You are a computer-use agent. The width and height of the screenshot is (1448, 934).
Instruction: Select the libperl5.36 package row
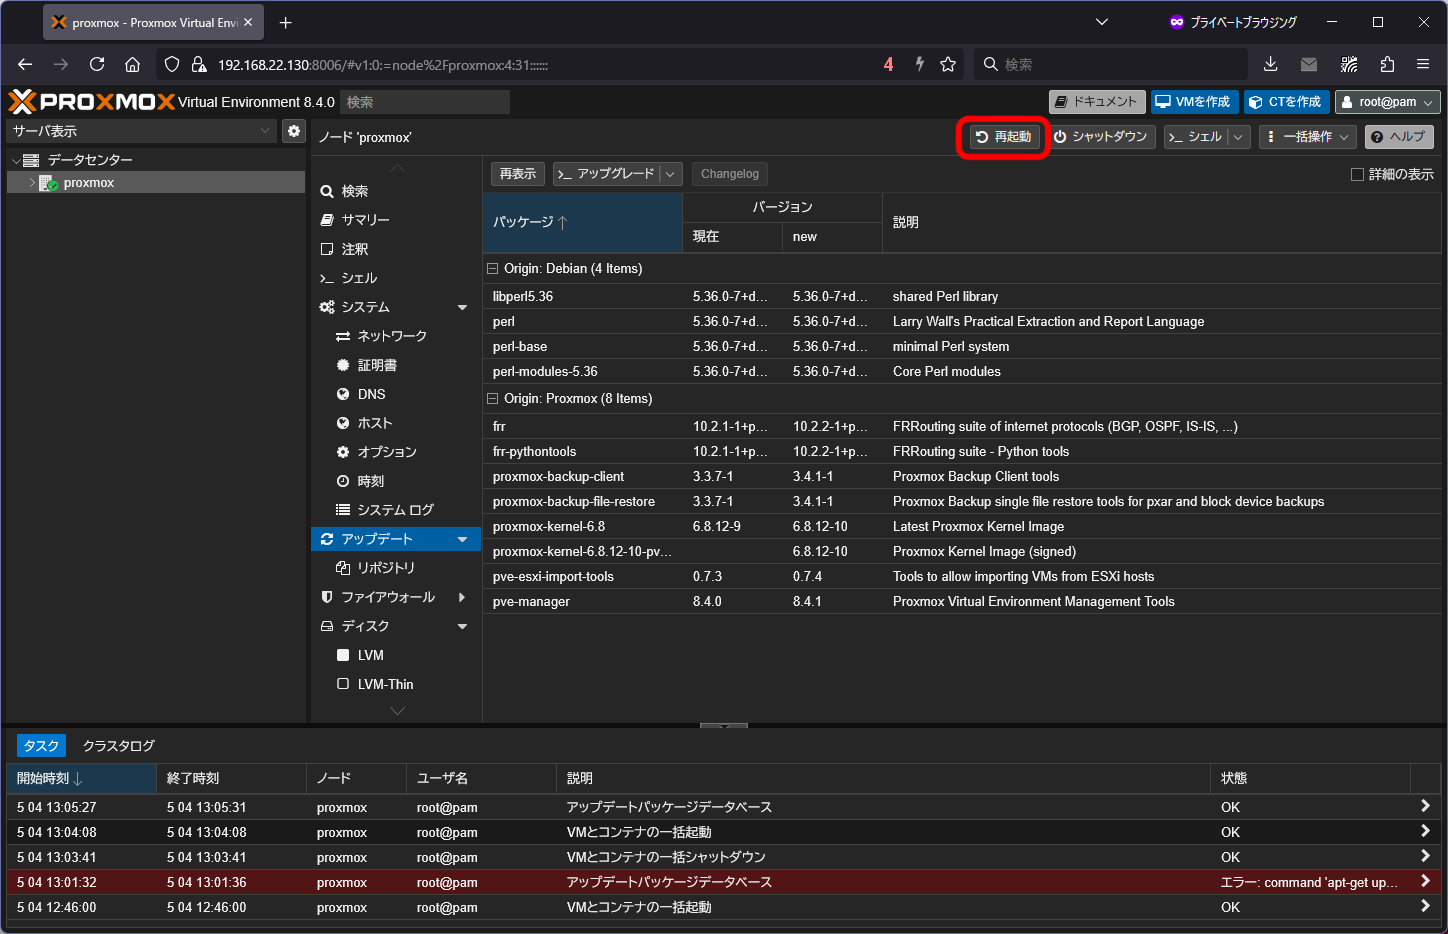point(962,297)
